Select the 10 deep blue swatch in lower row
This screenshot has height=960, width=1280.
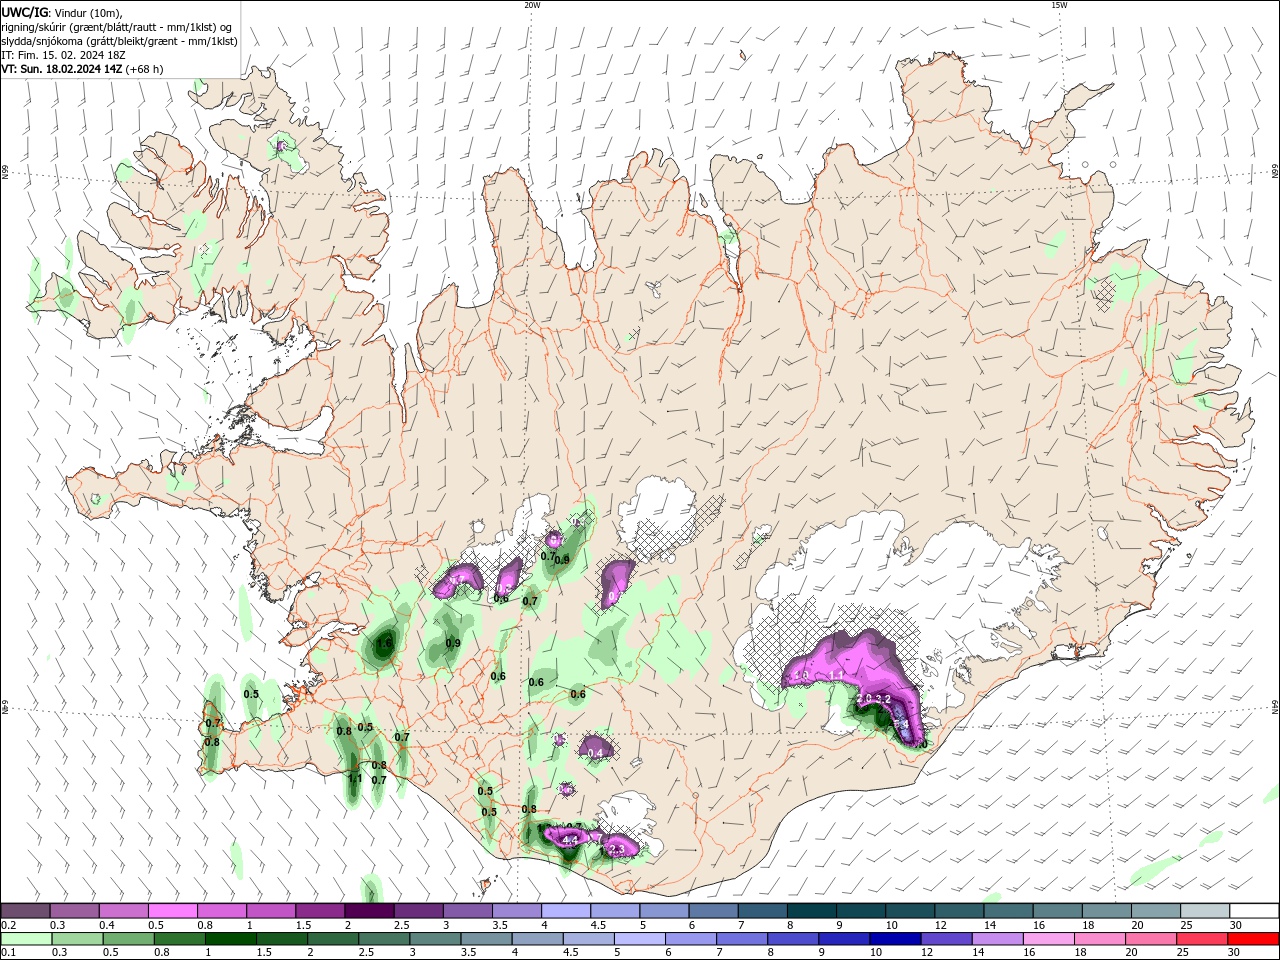pos(896,939)
